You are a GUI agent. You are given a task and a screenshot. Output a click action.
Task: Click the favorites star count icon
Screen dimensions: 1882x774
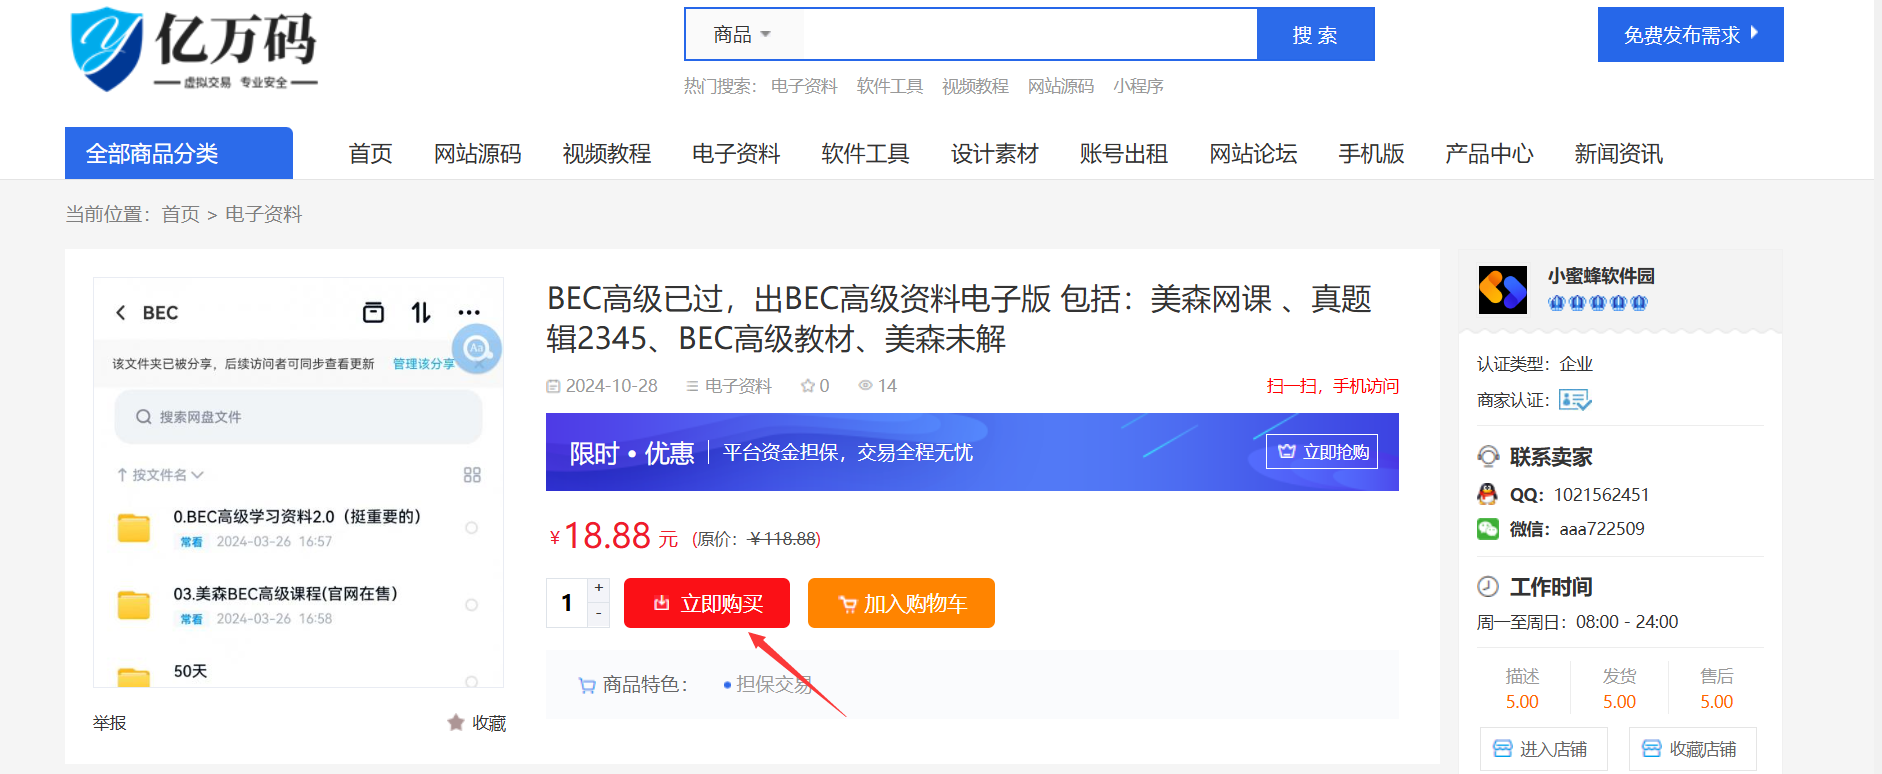(x=808, y=386)
